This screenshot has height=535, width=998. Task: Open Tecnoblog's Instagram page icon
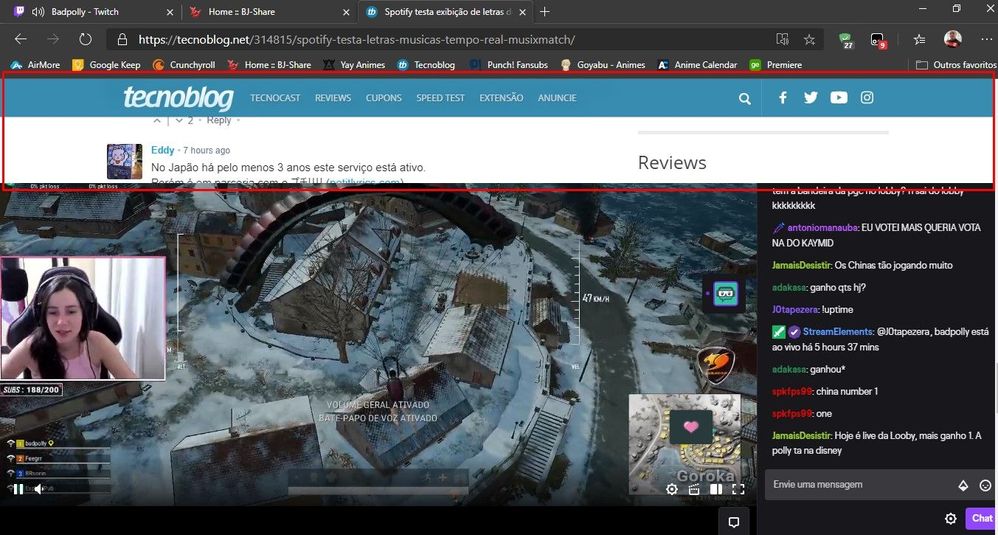(x=867, y=97)
